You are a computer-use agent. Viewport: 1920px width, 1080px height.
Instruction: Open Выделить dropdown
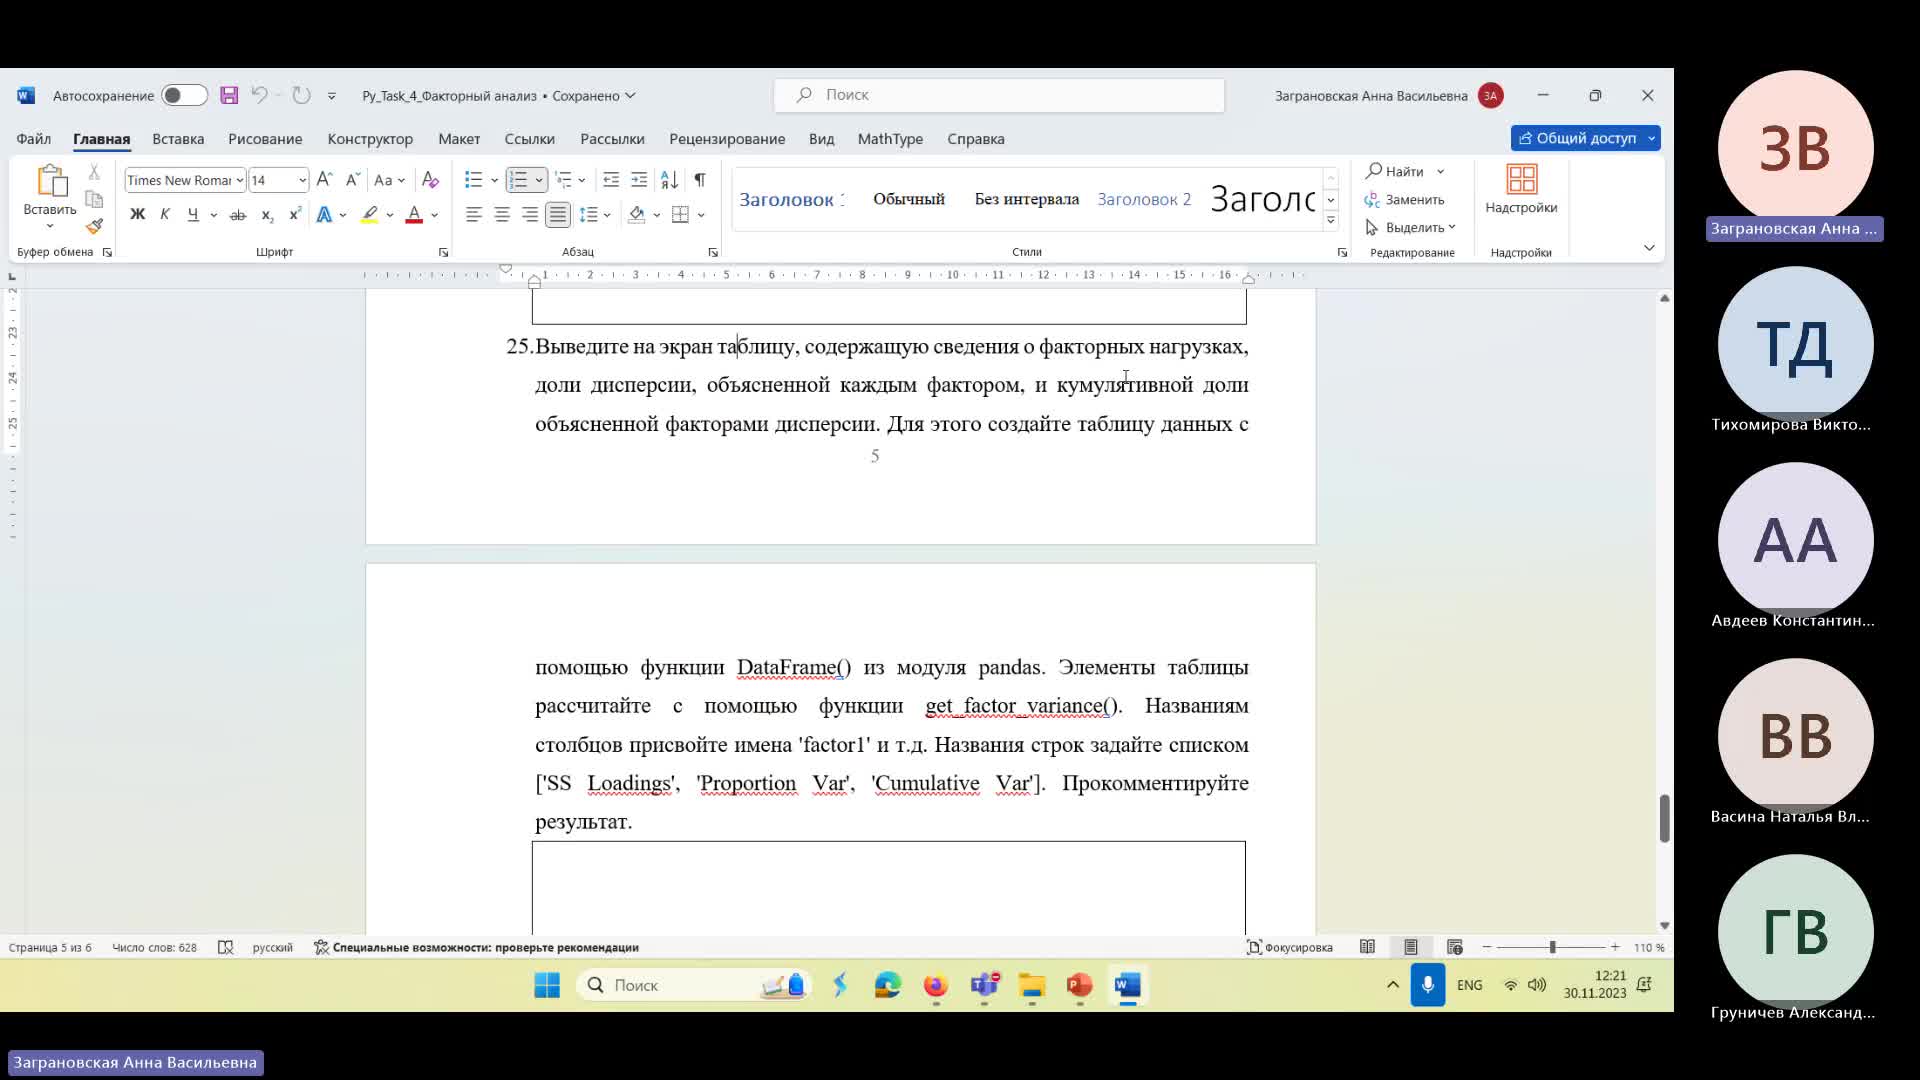click(1410, 227)
